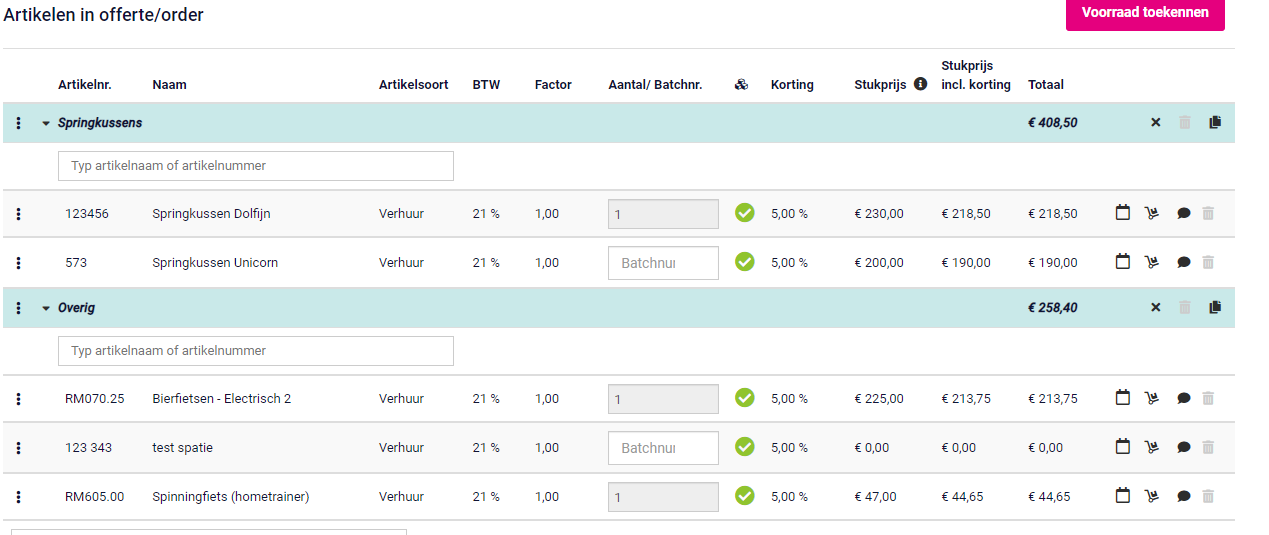The image size is (1269, 535).
Task: Delete the Springkussen Dolfijn row
Action: point(1208,213)
